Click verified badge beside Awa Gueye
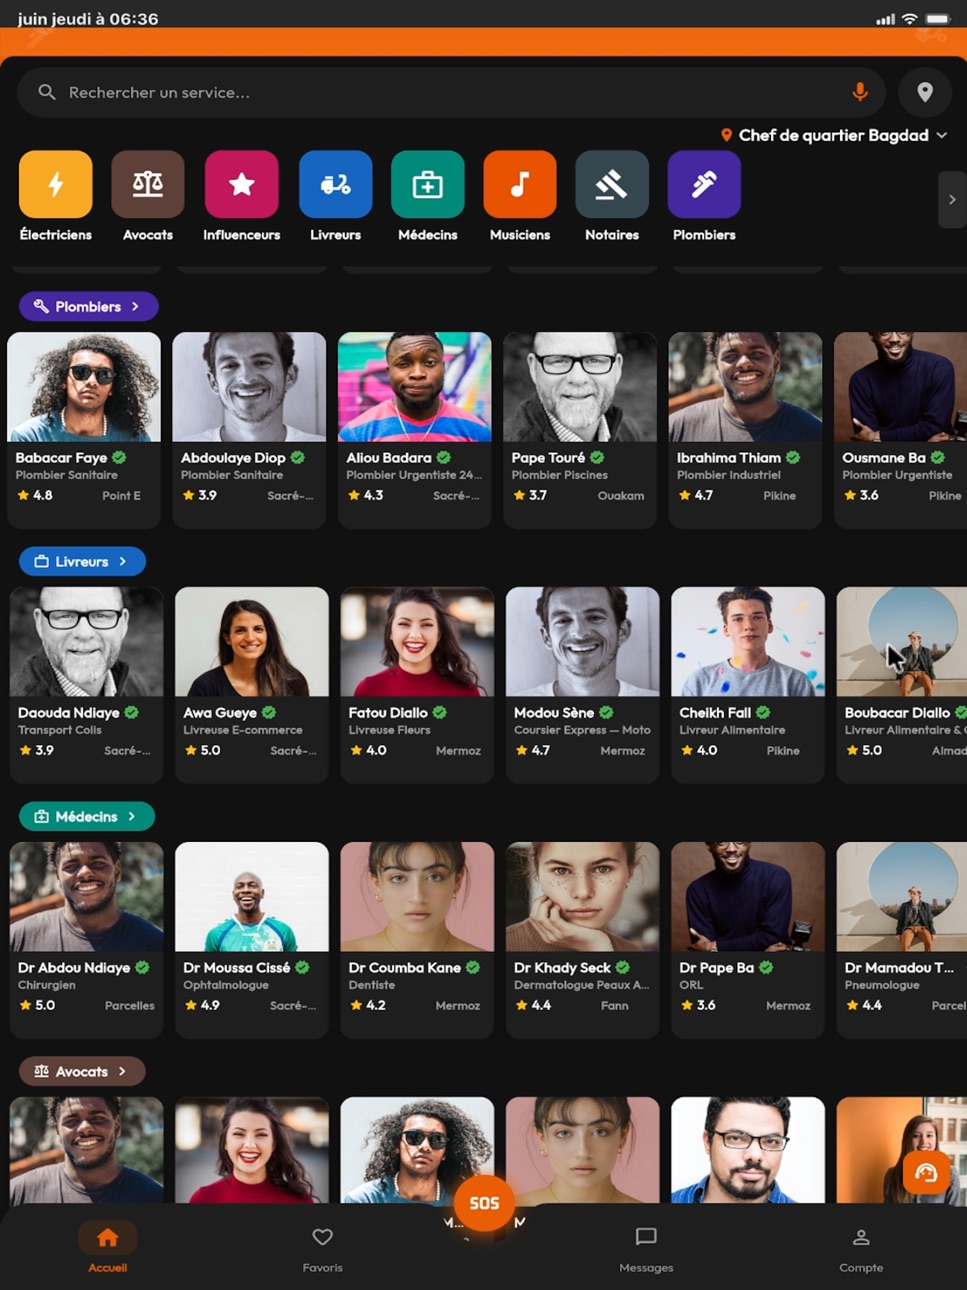 (269, 712)
